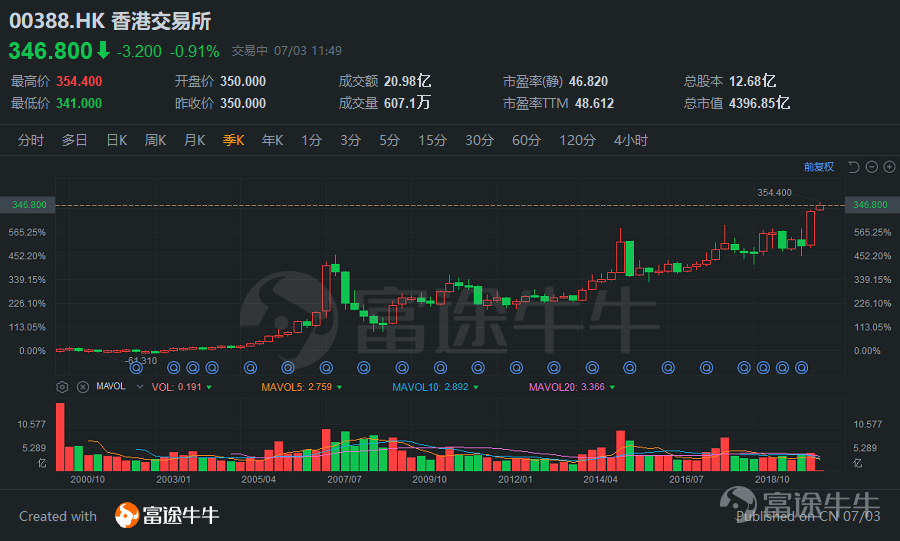This screenshot has width=900, height=541.
Task: Select the 月K monthly candlestick tab
Action: [x=195, y=140]
